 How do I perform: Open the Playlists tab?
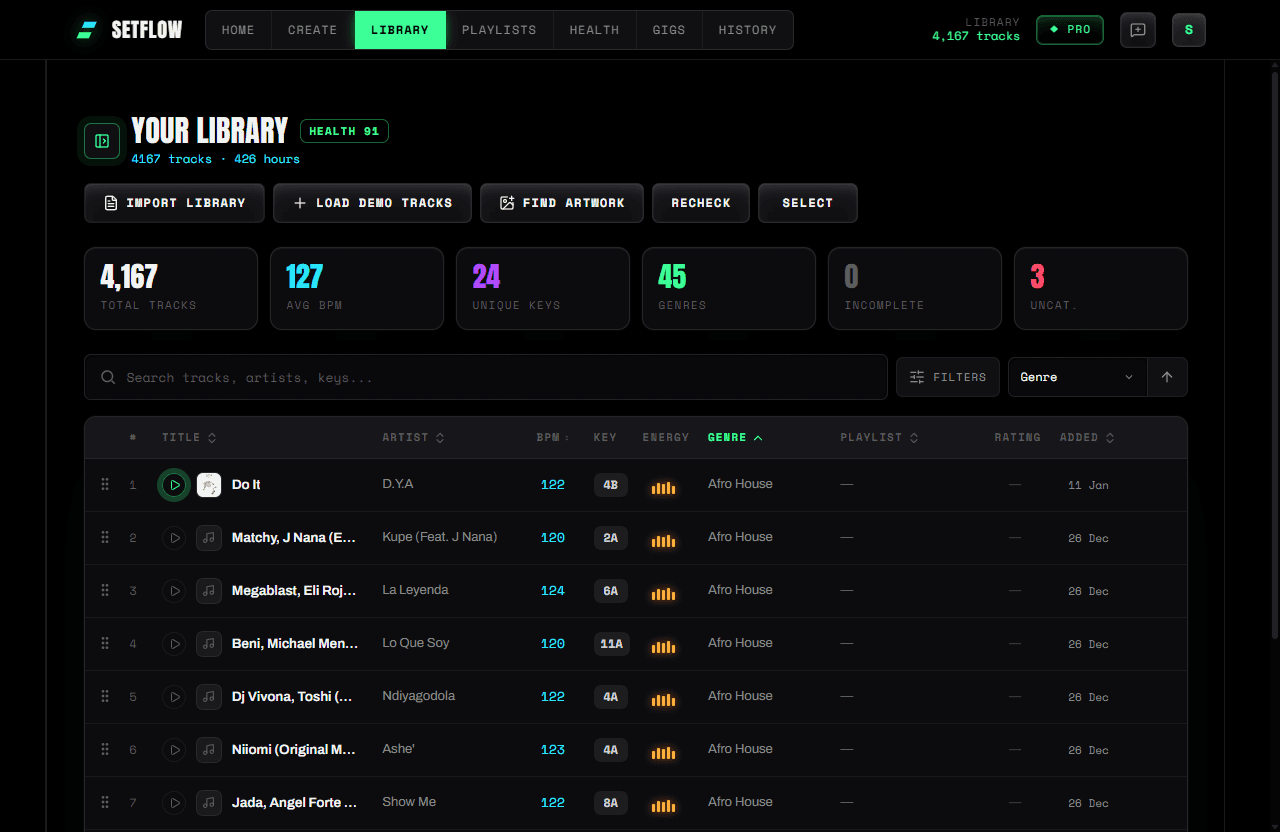click(x=499, y=30)
